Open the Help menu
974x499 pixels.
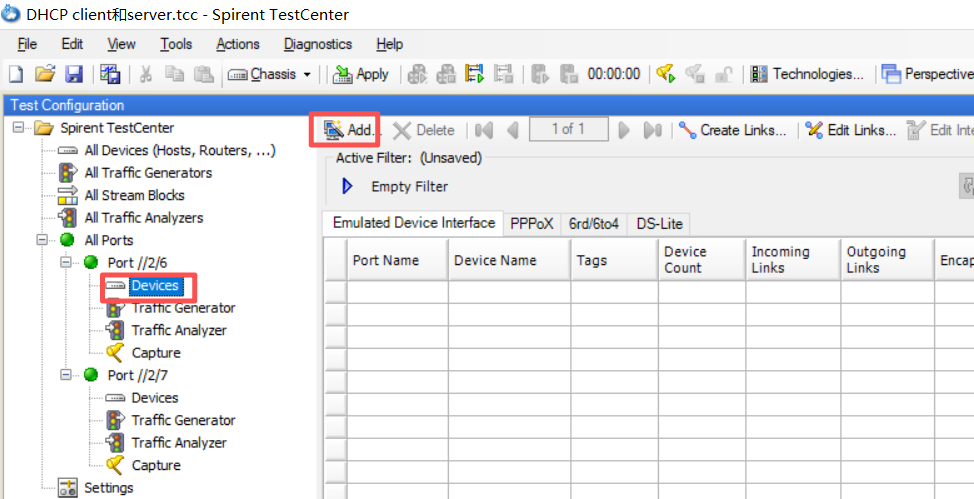(x=389, y=44)
